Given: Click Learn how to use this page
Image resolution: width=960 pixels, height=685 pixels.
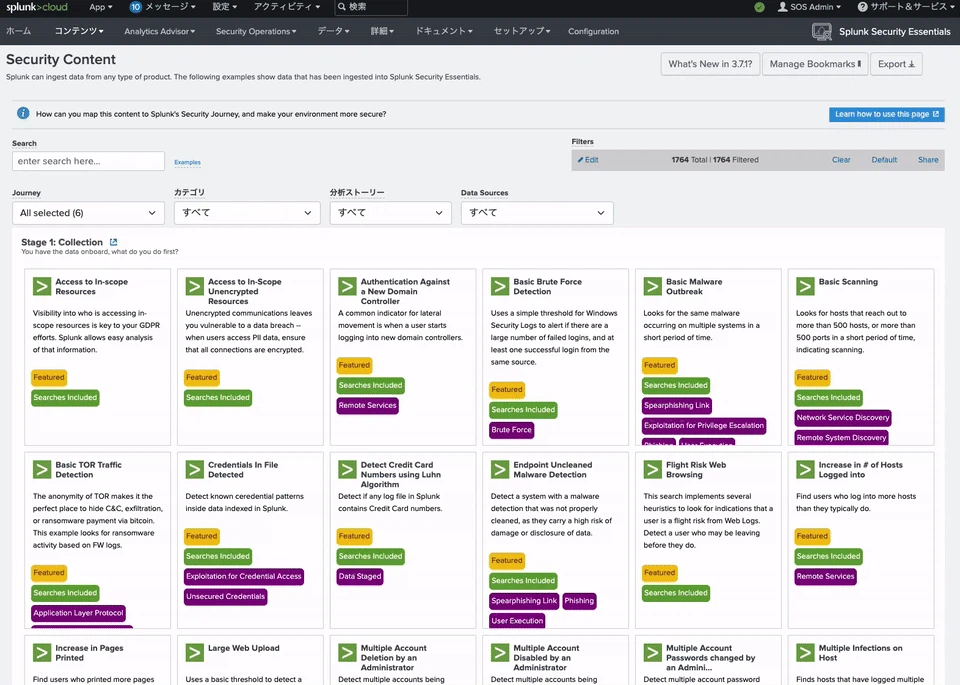Looking at the screenshot, I should point(887,114).
